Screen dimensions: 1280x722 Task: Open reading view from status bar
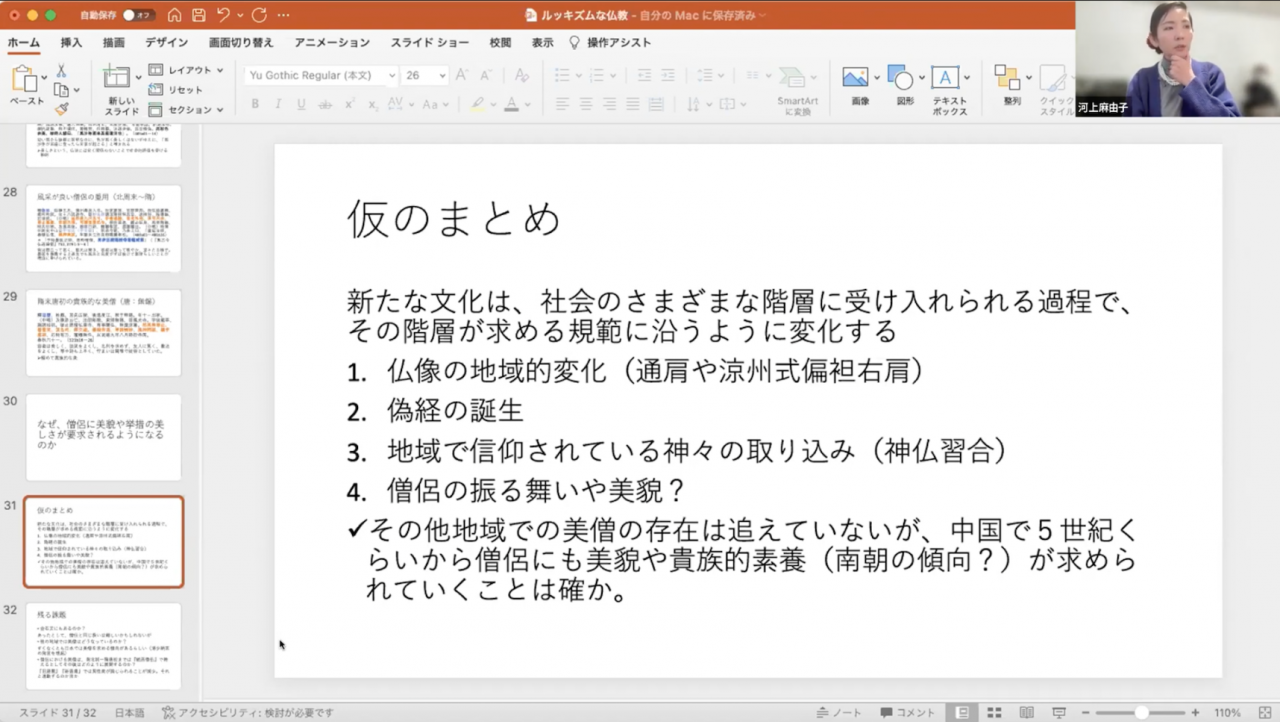pos(1027,712)
